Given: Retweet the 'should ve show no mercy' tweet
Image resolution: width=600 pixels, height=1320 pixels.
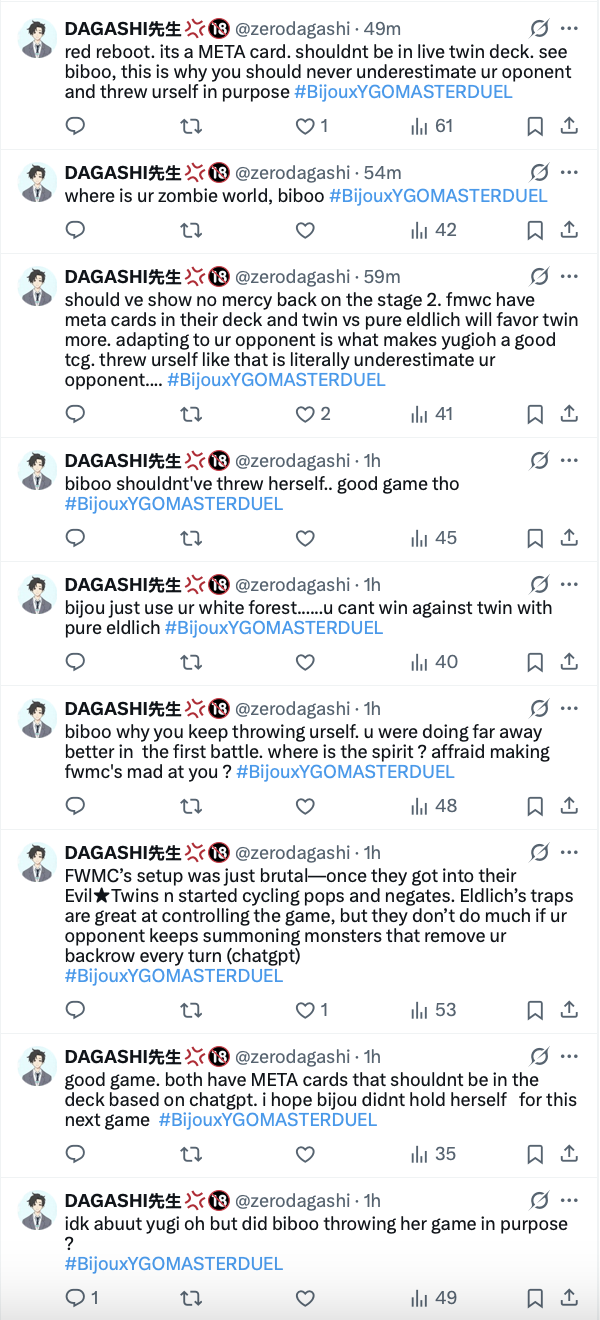Looking at the screenshot, I should pos(190,414).
